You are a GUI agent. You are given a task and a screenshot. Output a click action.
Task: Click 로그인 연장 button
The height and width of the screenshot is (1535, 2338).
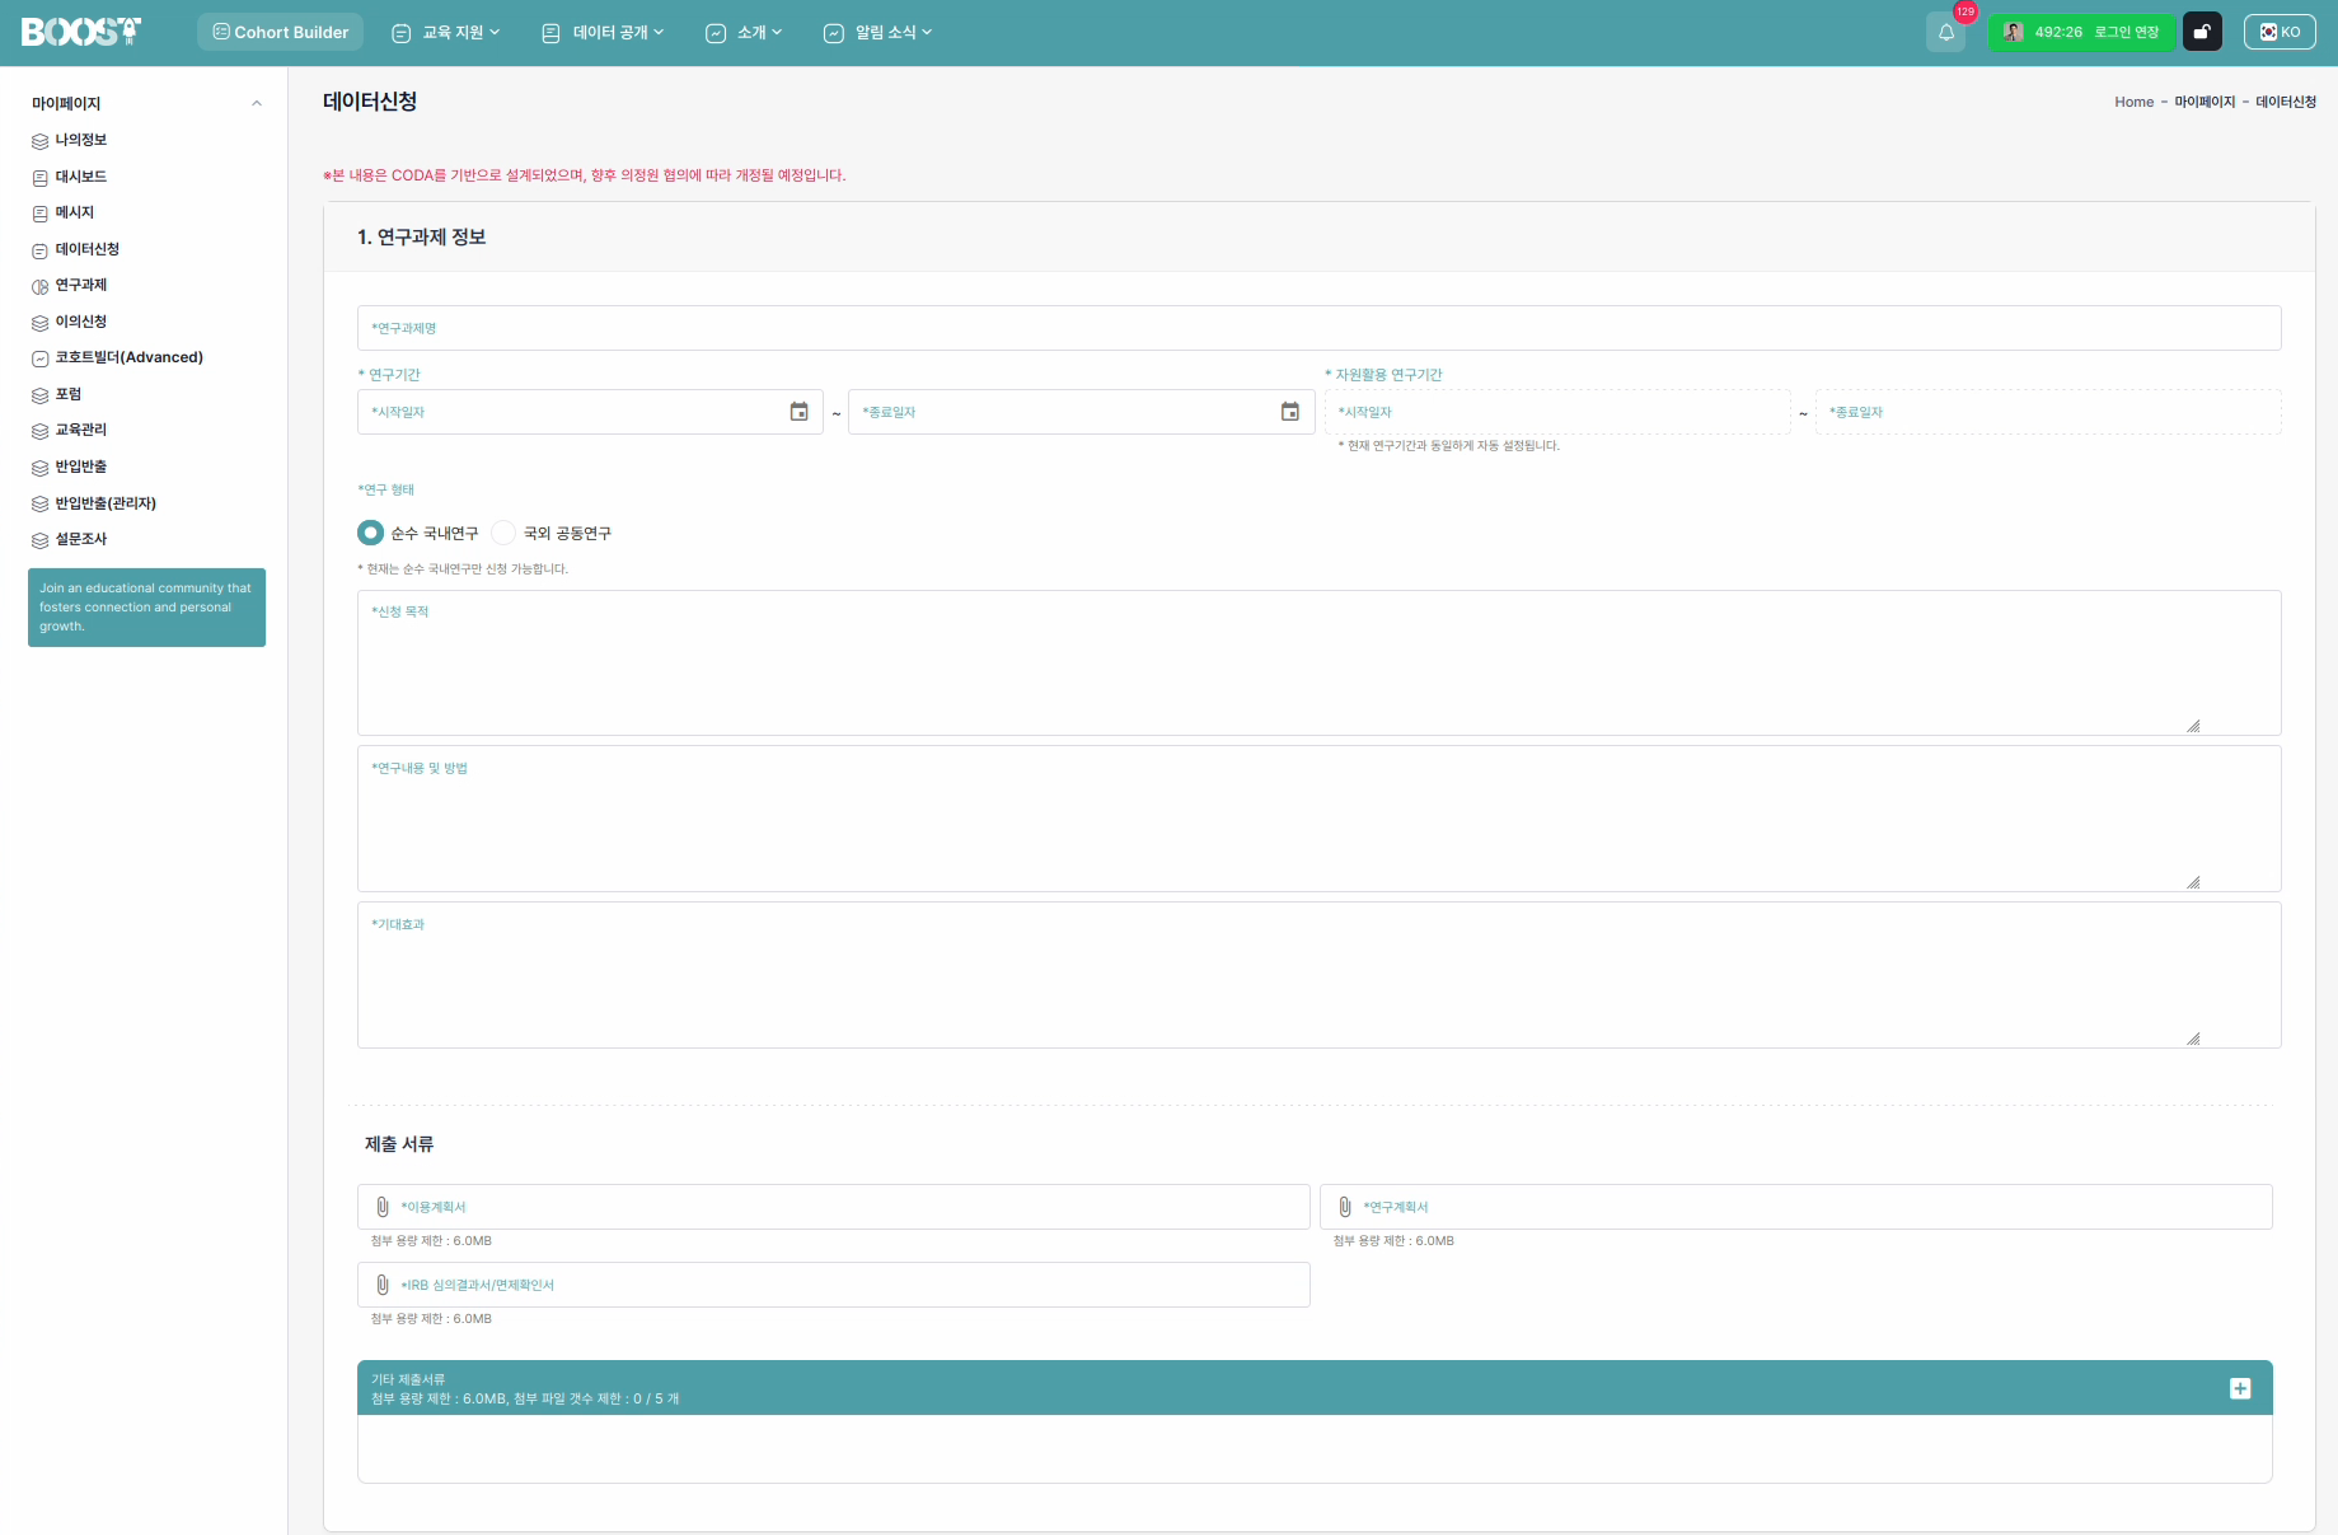[2126, 32]
